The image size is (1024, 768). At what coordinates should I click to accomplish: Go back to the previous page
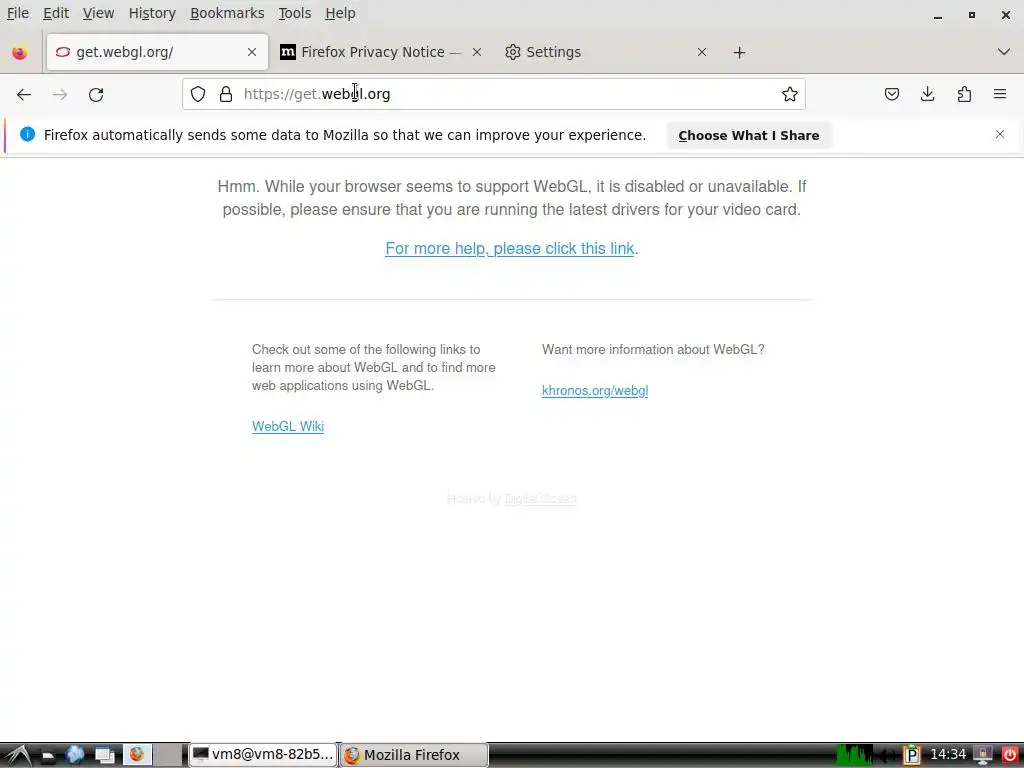(24, 95)
